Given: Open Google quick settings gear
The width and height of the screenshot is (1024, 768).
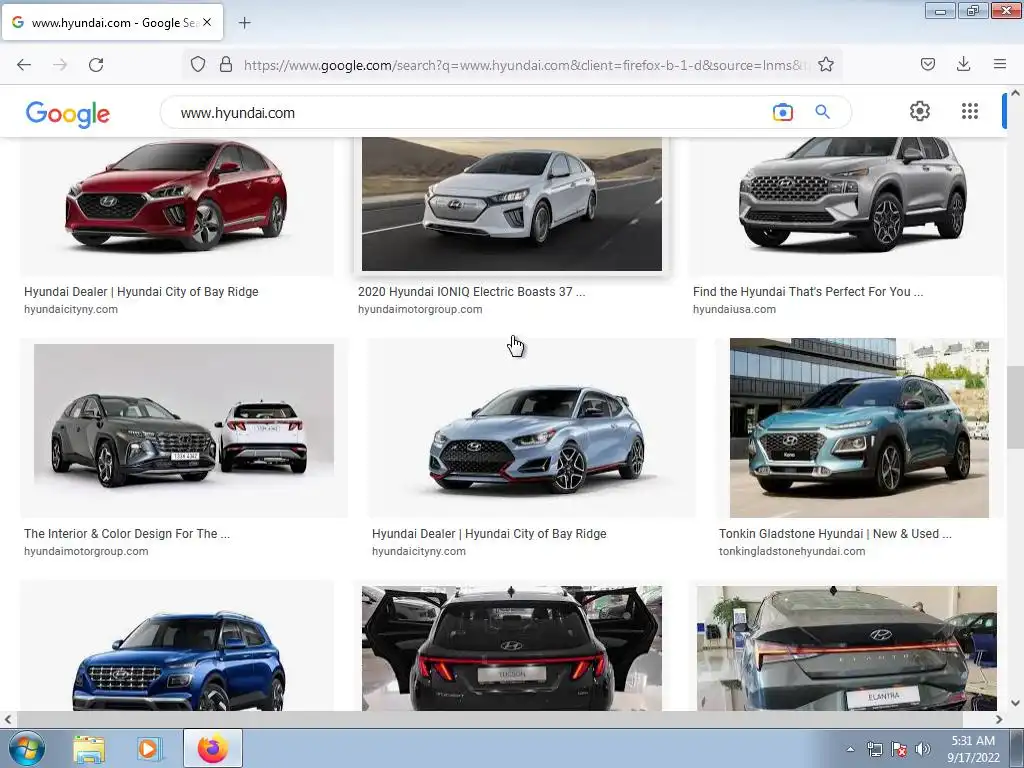Looking at the screenshot, I should click(x=920, y=111).
